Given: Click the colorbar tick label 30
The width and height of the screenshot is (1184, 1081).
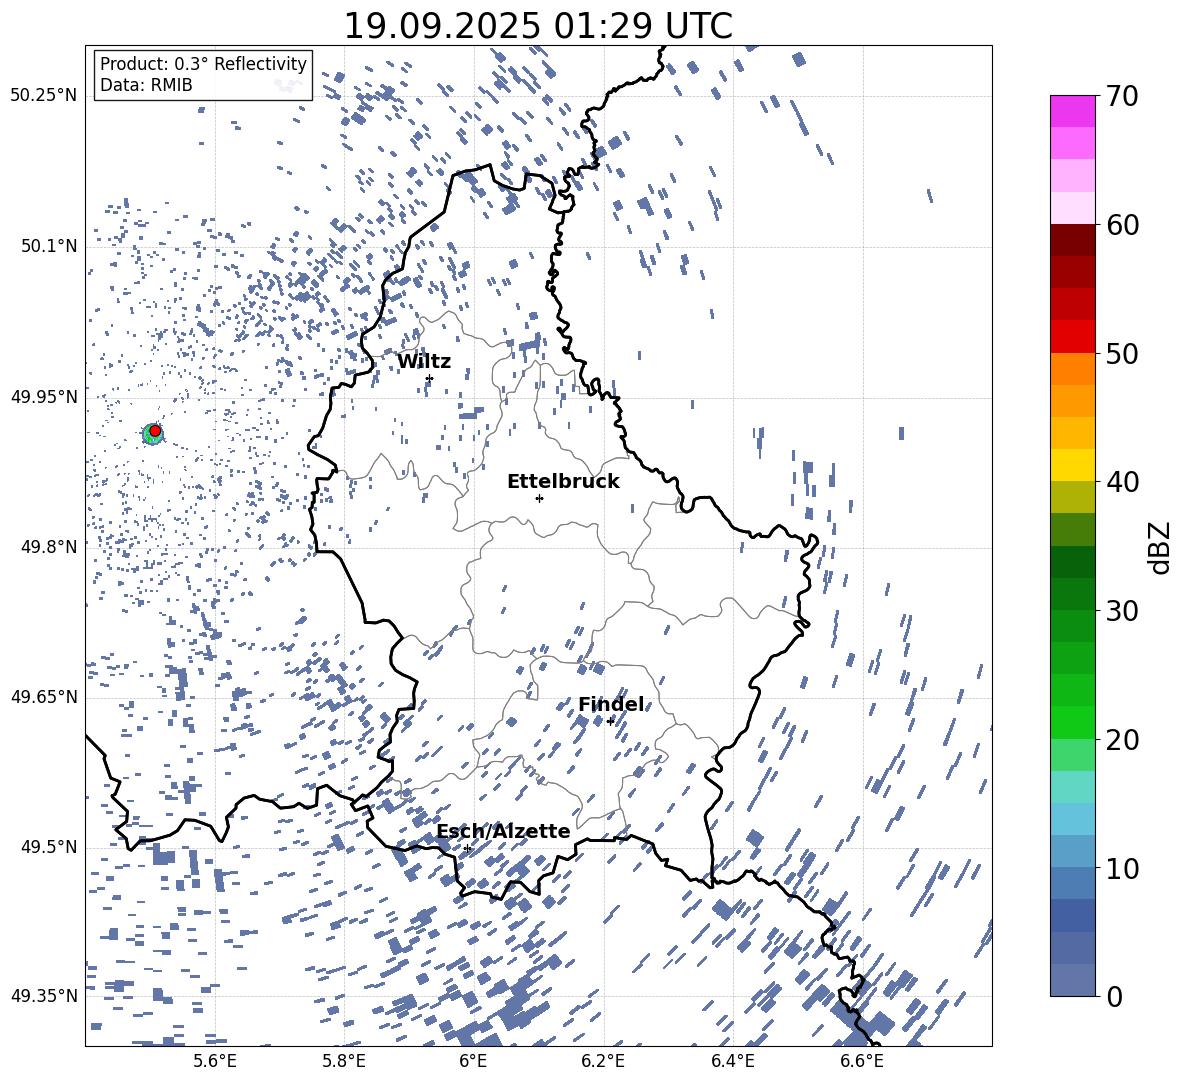Looking at the screenshot, I should tap(1122, 611).
